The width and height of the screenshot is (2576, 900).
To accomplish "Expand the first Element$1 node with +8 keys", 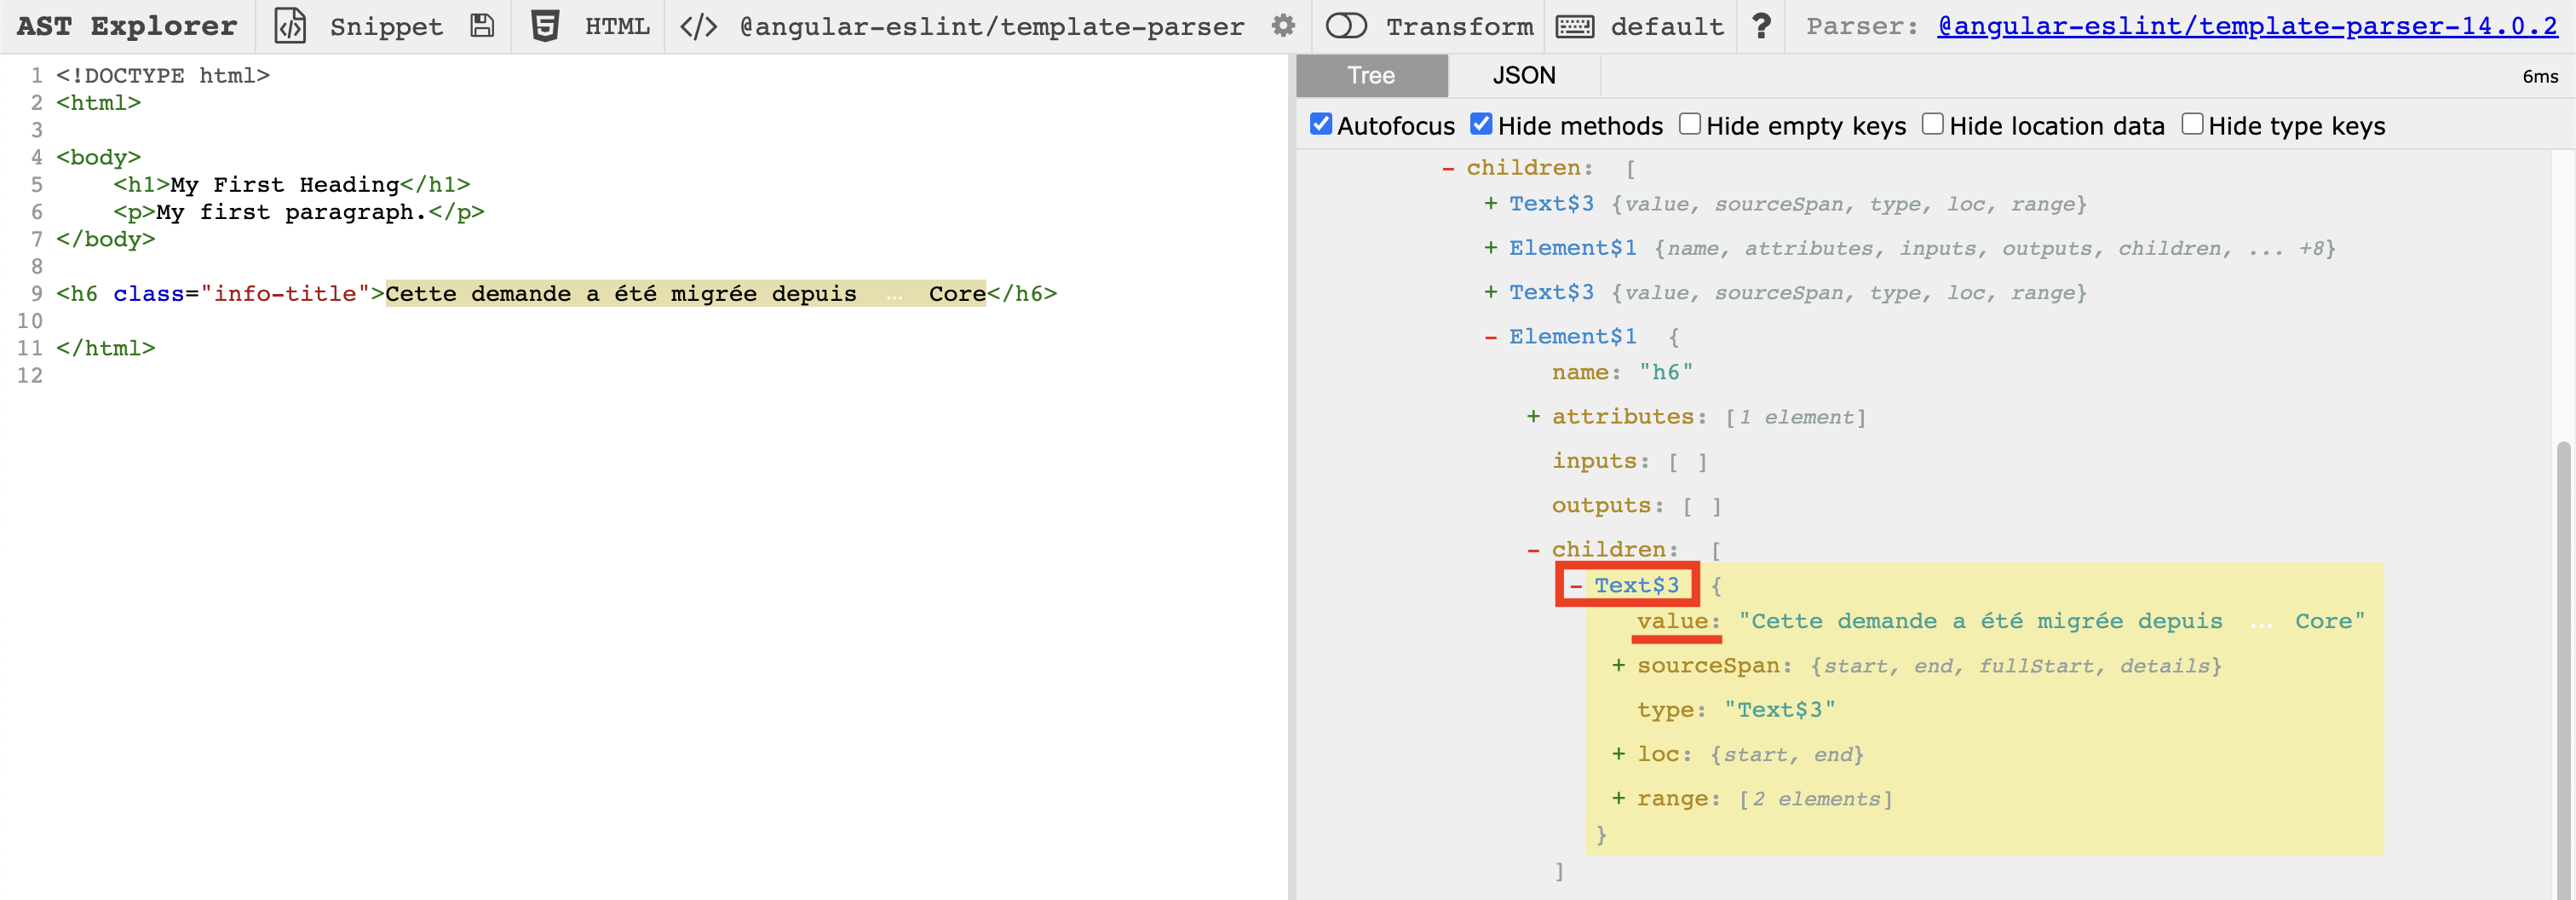I will [1491, 248].
